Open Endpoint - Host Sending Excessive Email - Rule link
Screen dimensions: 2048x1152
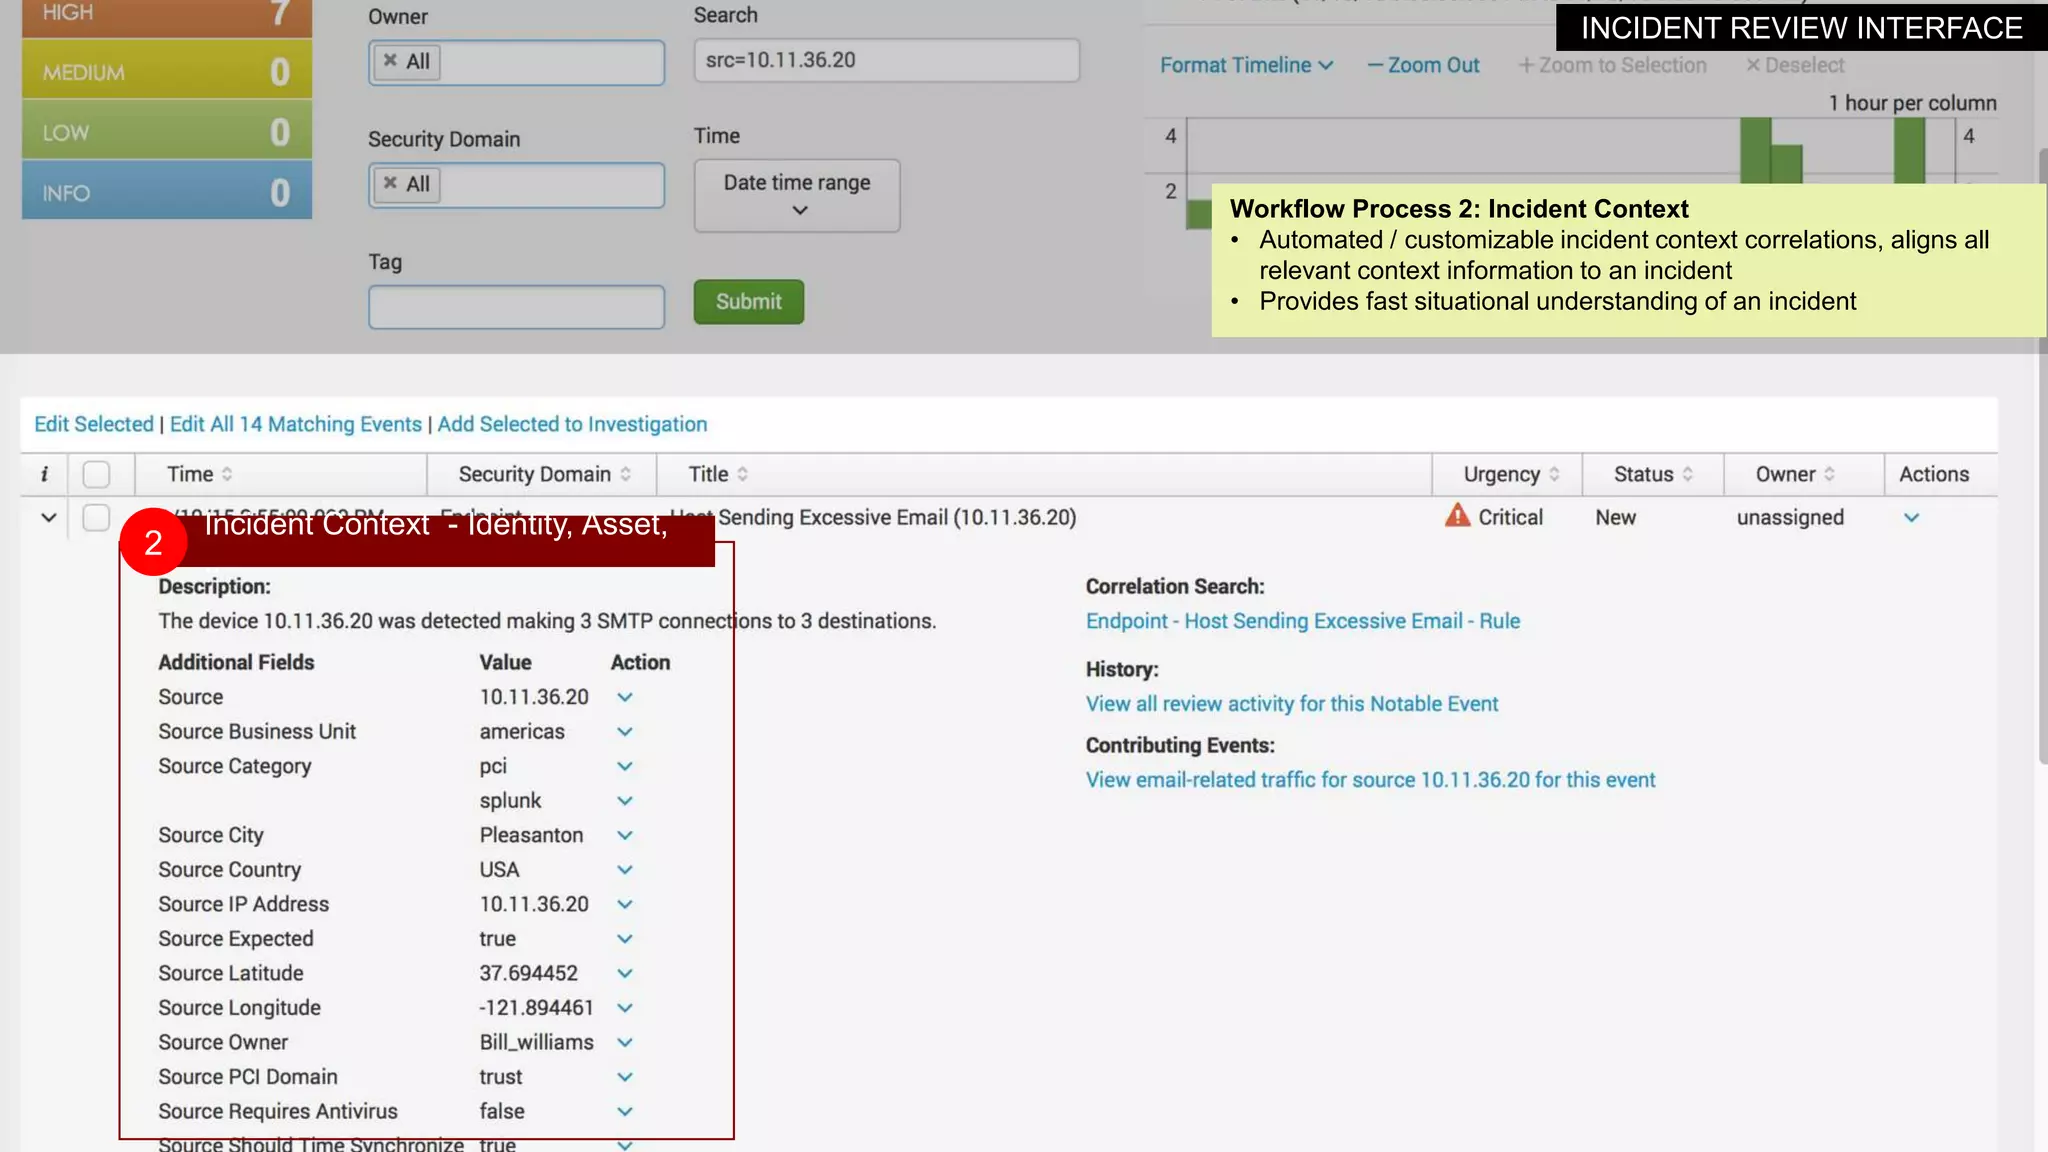pyautogui.click(x=1302, y=621)
